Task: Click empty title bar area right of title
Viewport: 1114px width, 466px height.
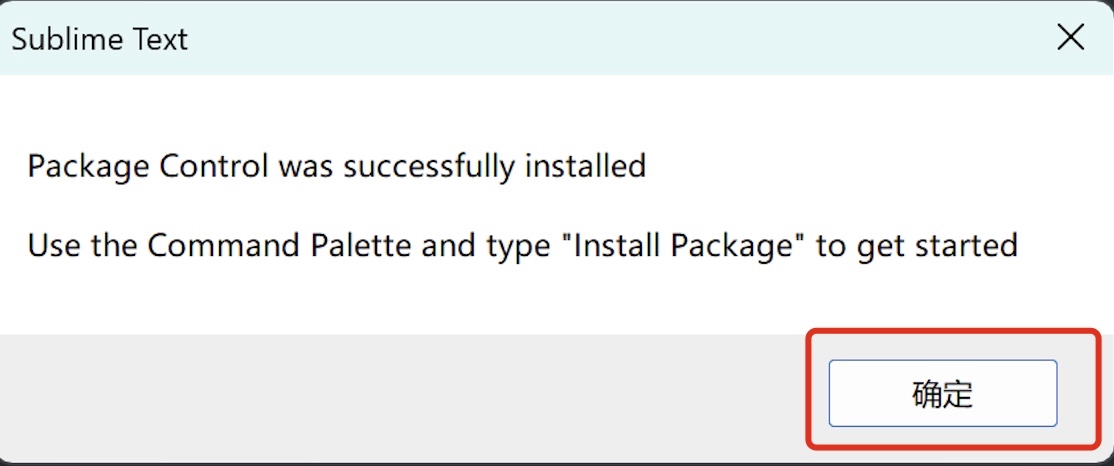Action: [x=600, y=38]
